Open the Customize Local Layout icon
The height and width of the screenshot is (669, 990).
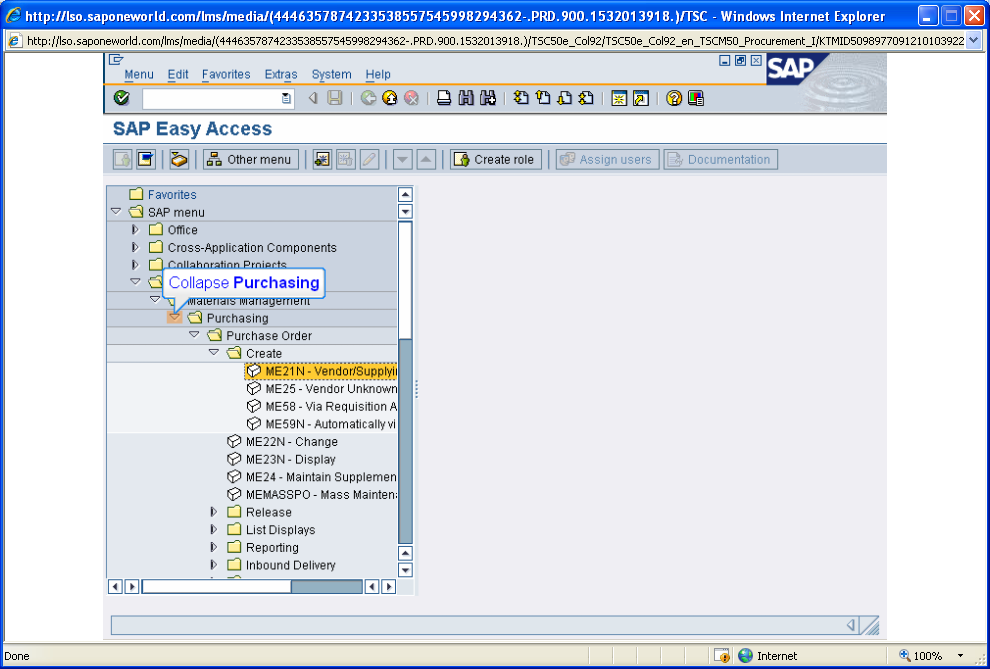pos(696,98)
